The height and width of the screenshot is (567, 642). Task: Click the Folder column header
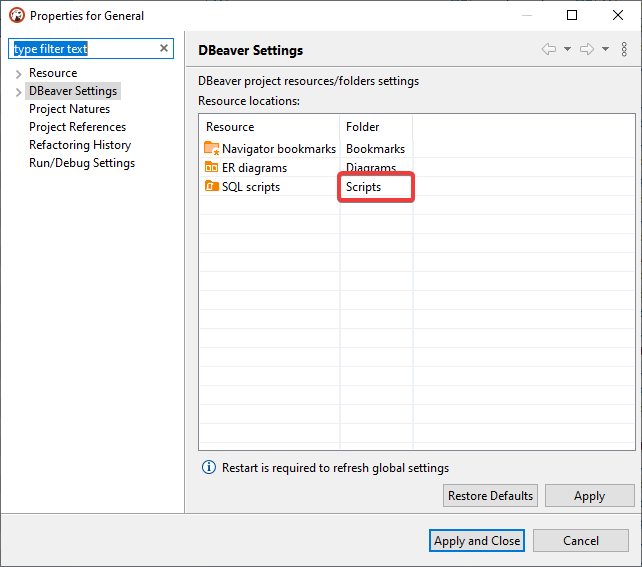click(376, 127)
